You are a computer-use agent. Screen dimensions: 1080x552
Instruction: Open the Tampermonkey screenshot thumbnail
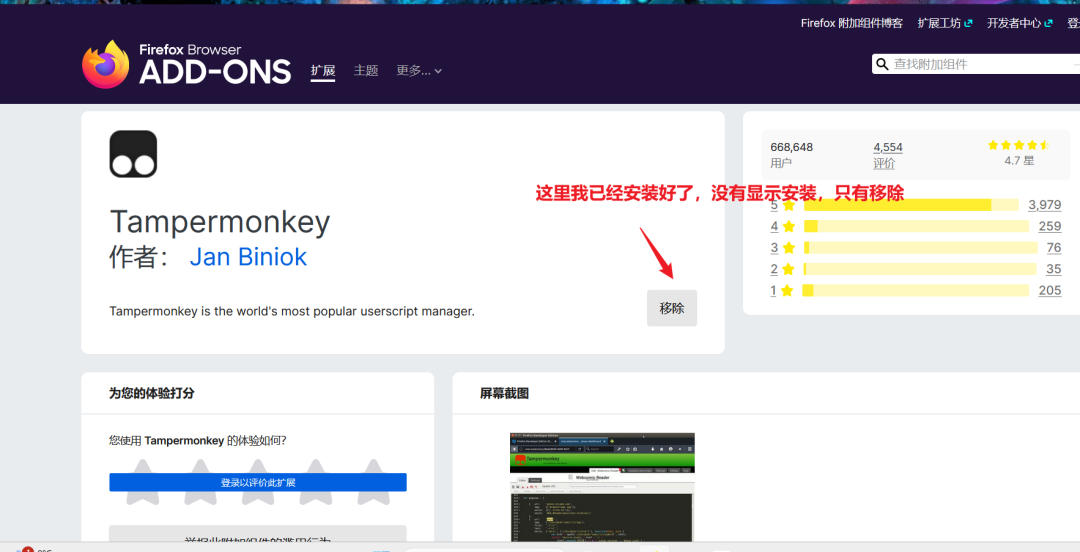click(x=602, y=487)
